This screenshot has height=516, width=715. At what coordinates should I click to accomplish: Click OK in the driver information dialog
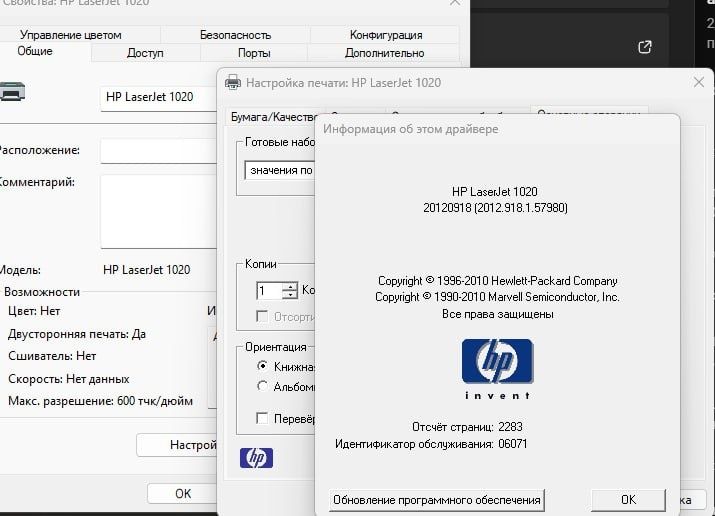[x=628, y=500]
